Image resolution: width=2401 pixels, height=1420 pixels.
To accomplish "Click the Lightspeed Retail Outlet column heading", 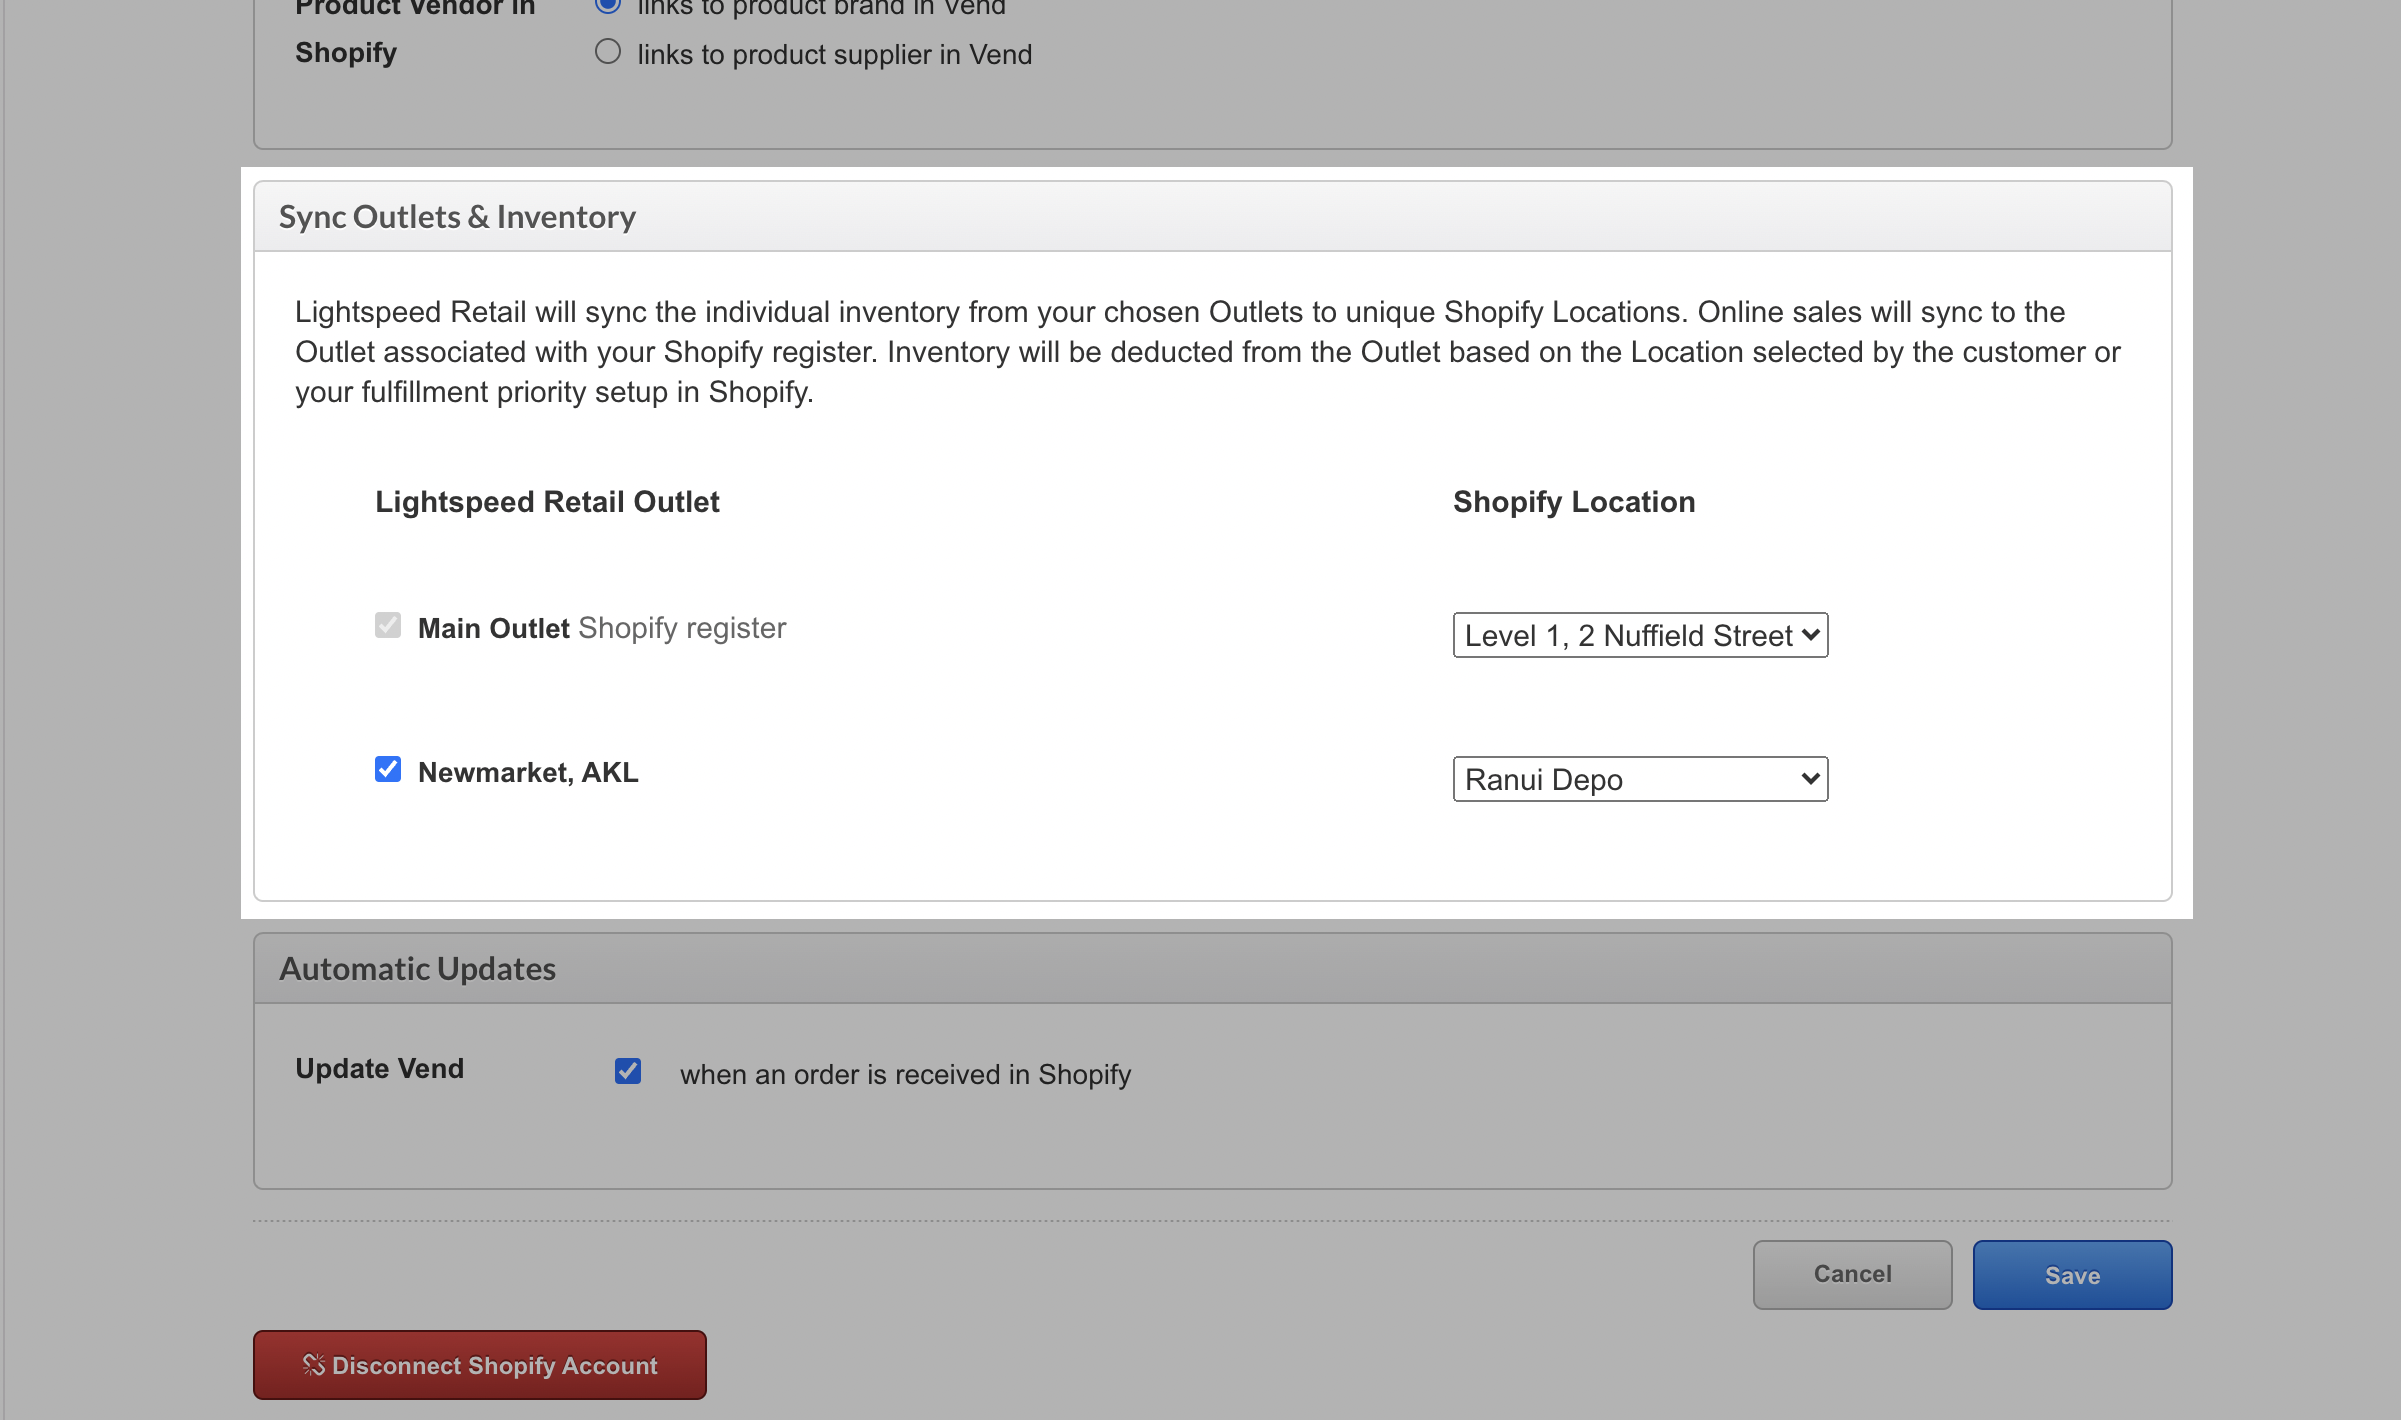I will (x=547, y=502).
